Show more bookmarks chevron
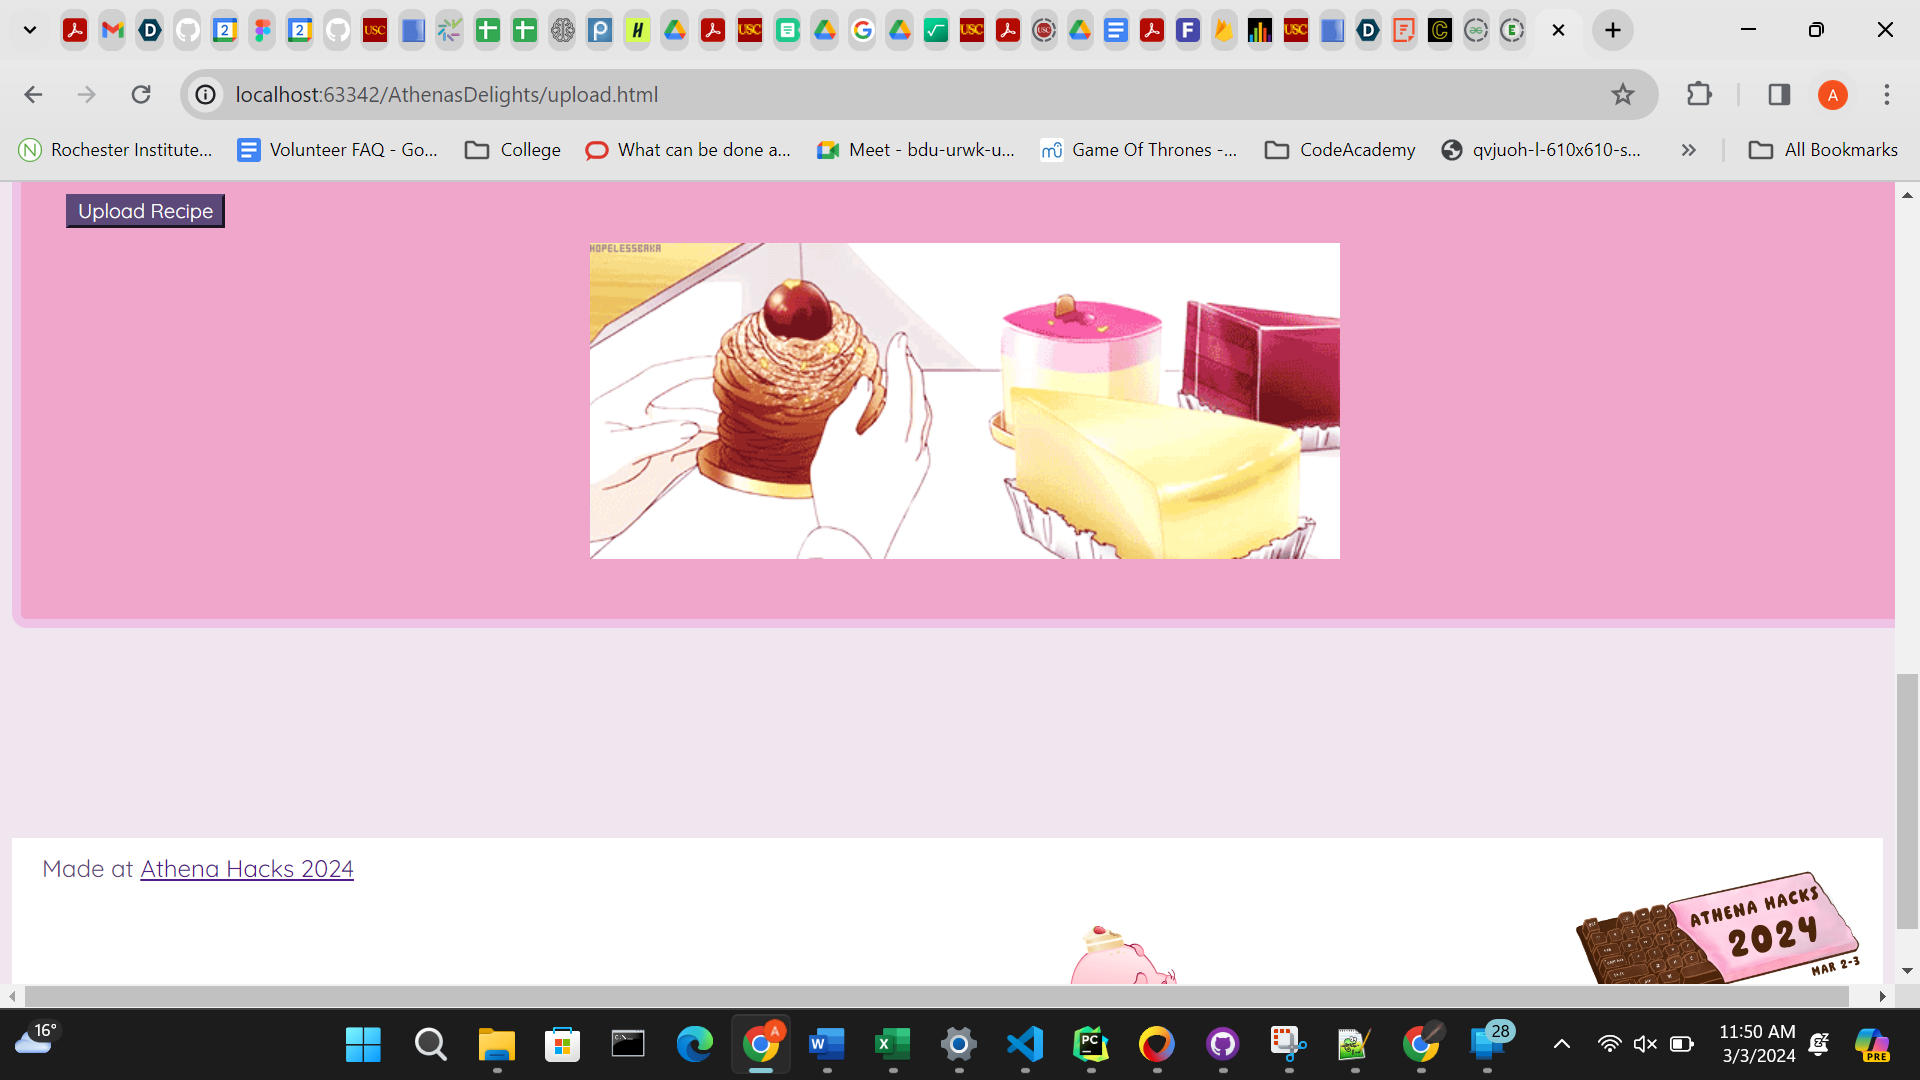1920x1080 pixels. tap(1689, 150)
